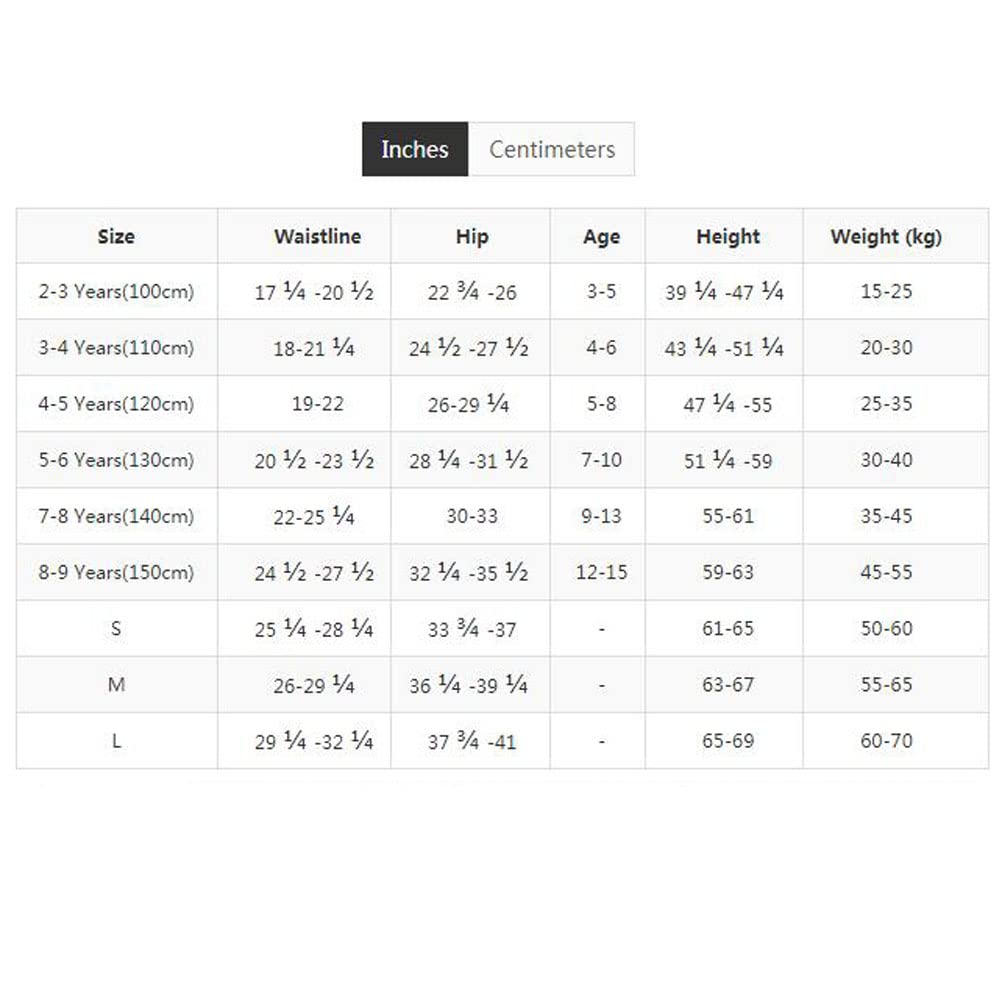Click the M size cell
Screen dimensions: 1002x1002
click(116, 685)
